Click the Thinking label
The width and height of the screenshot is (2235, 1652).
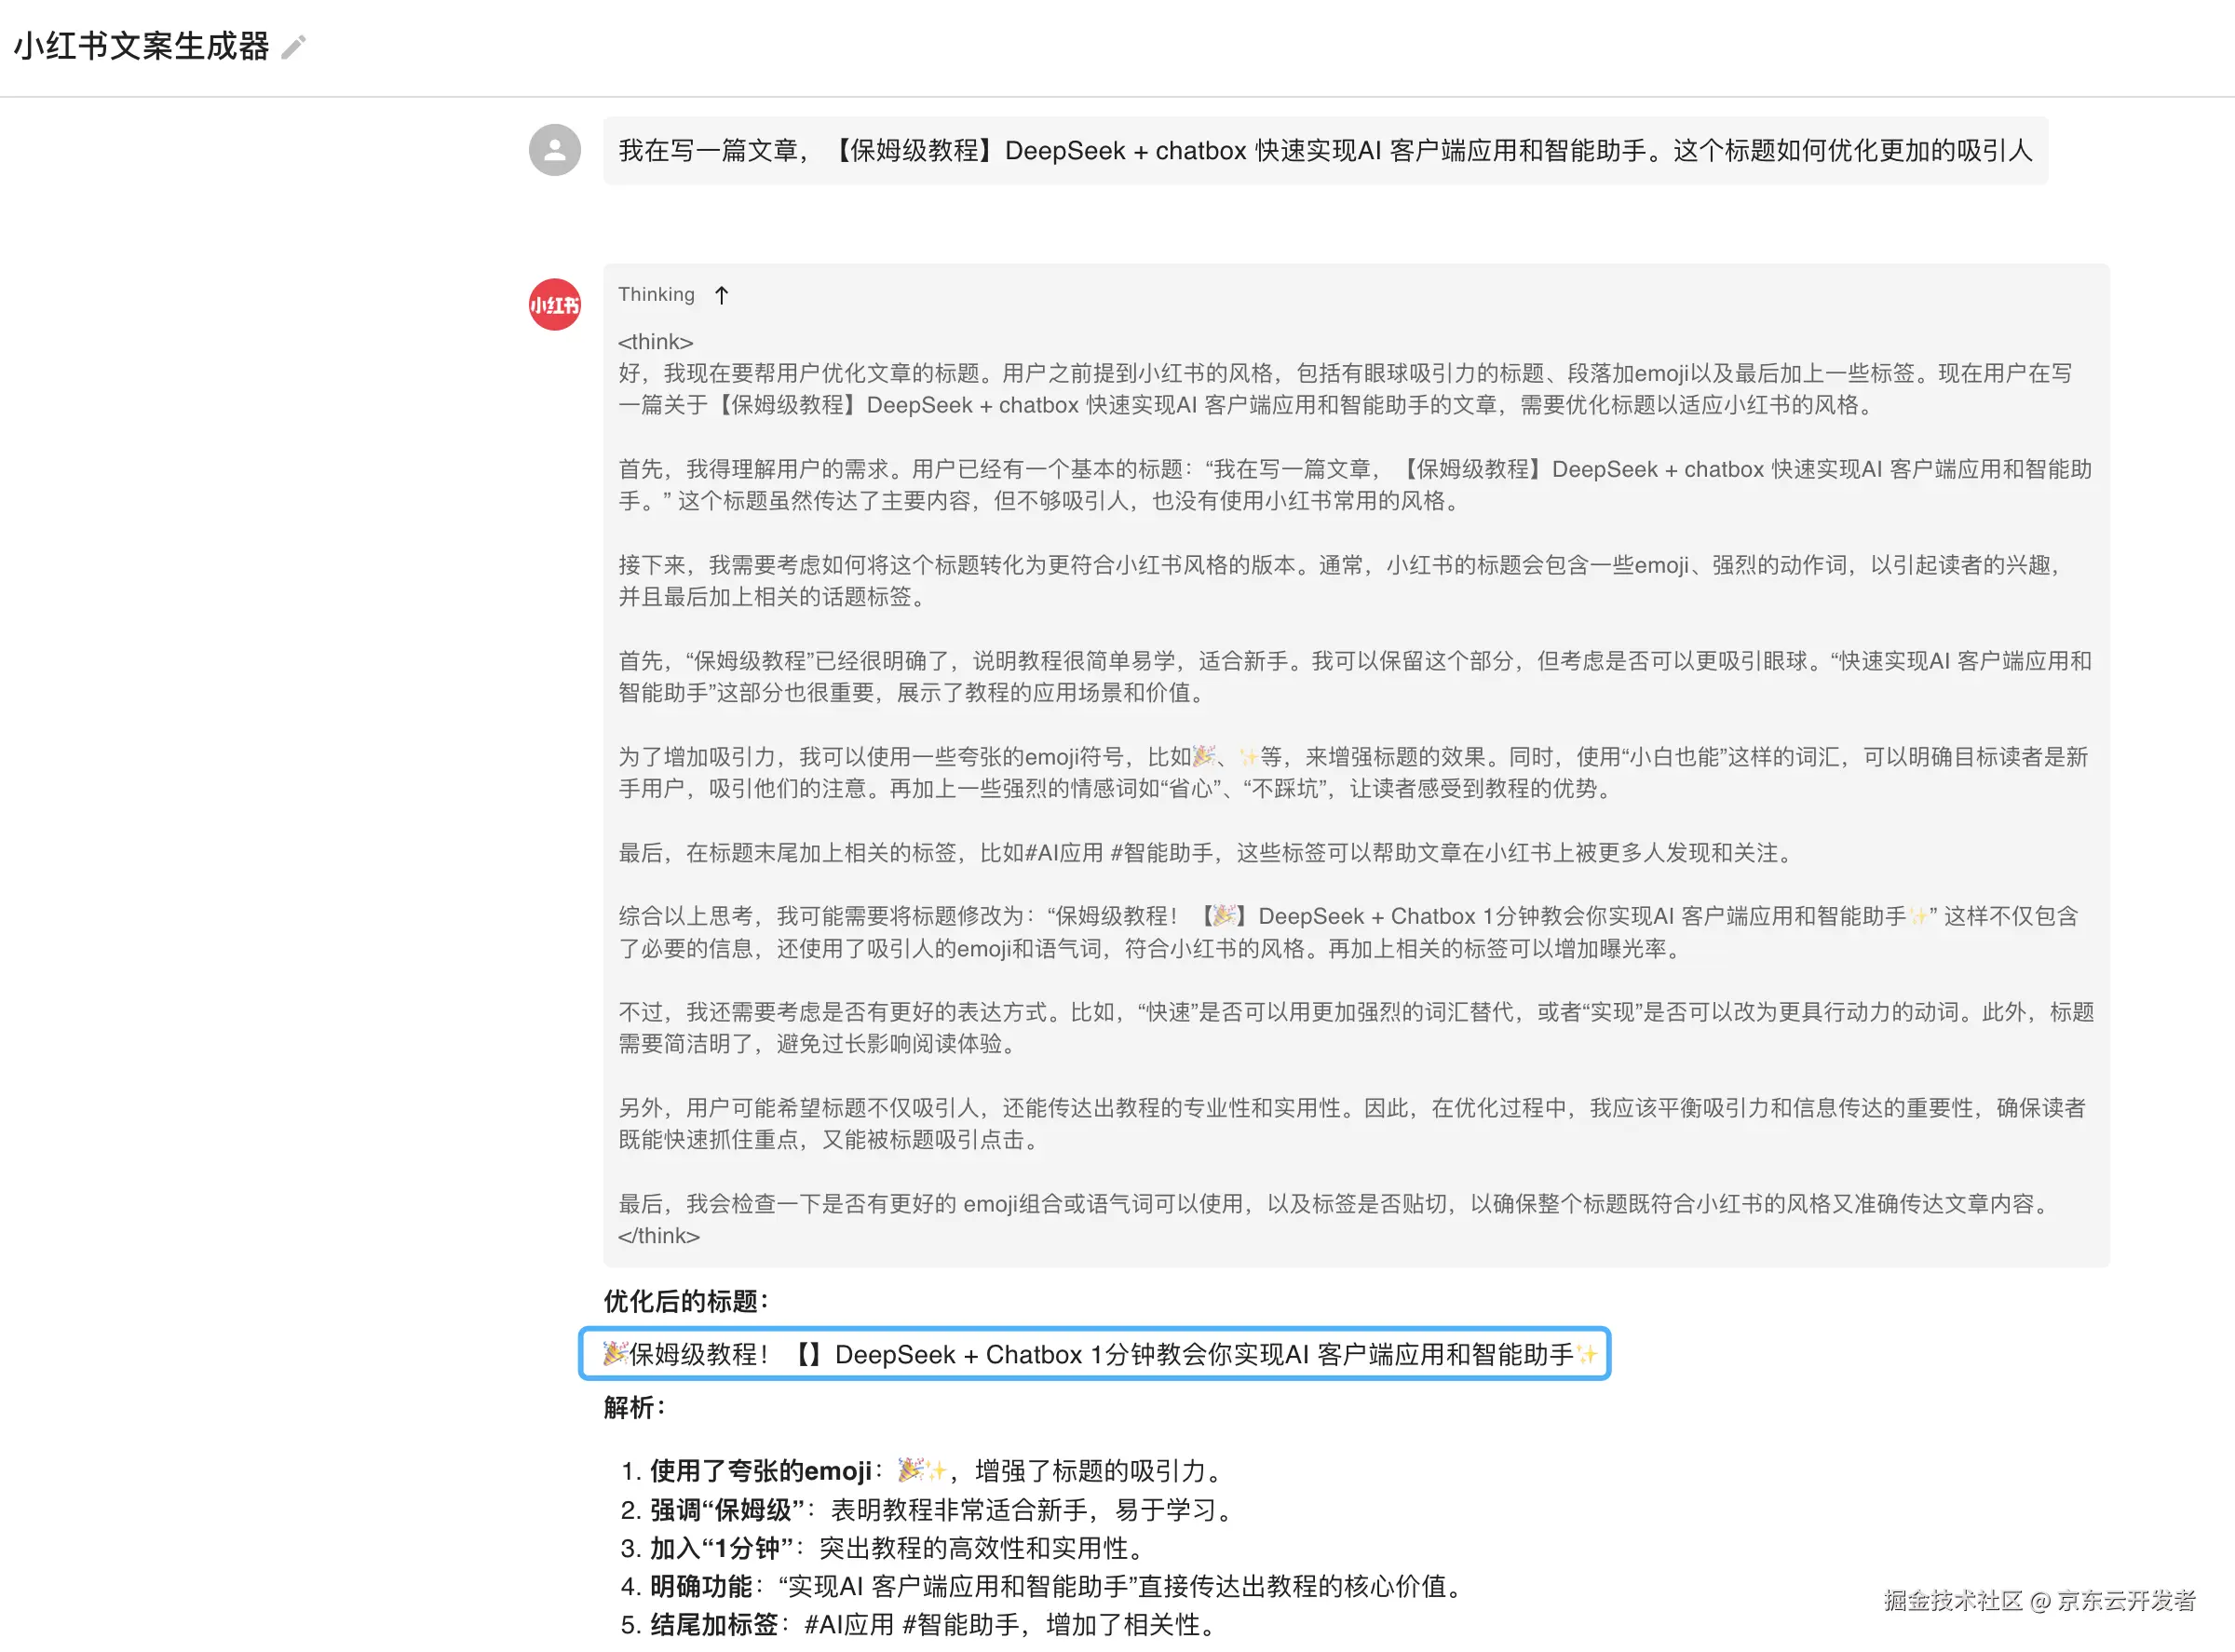click(656, 295)
